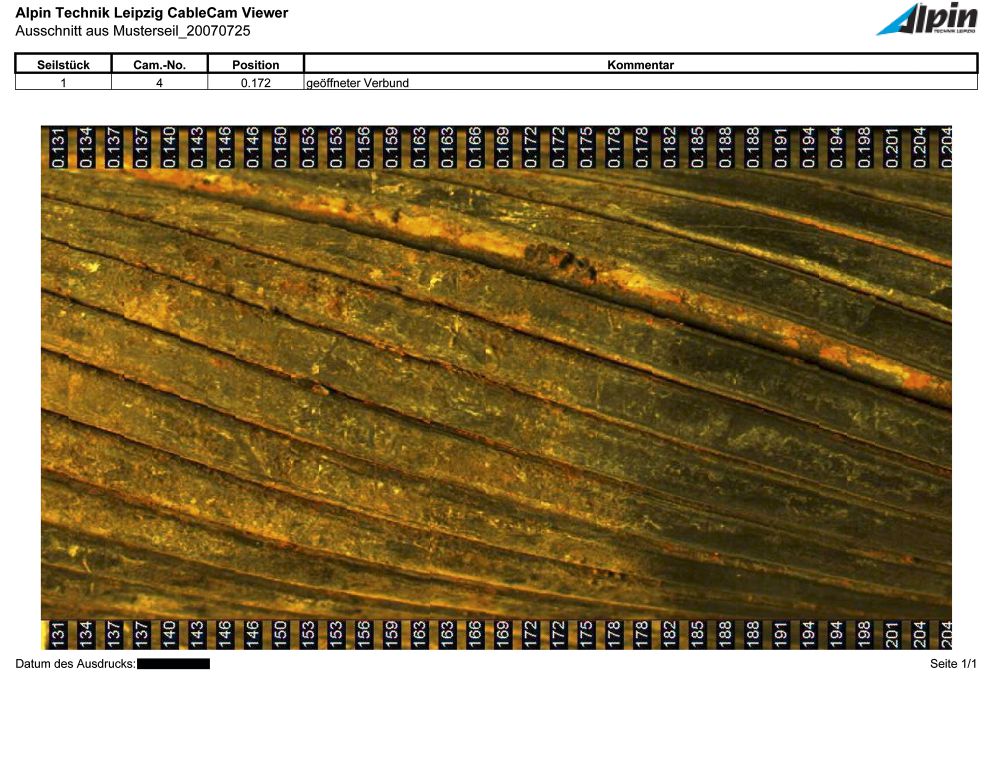
Task: Select the "0.185" marker in the top ruler
Action: 697,147
